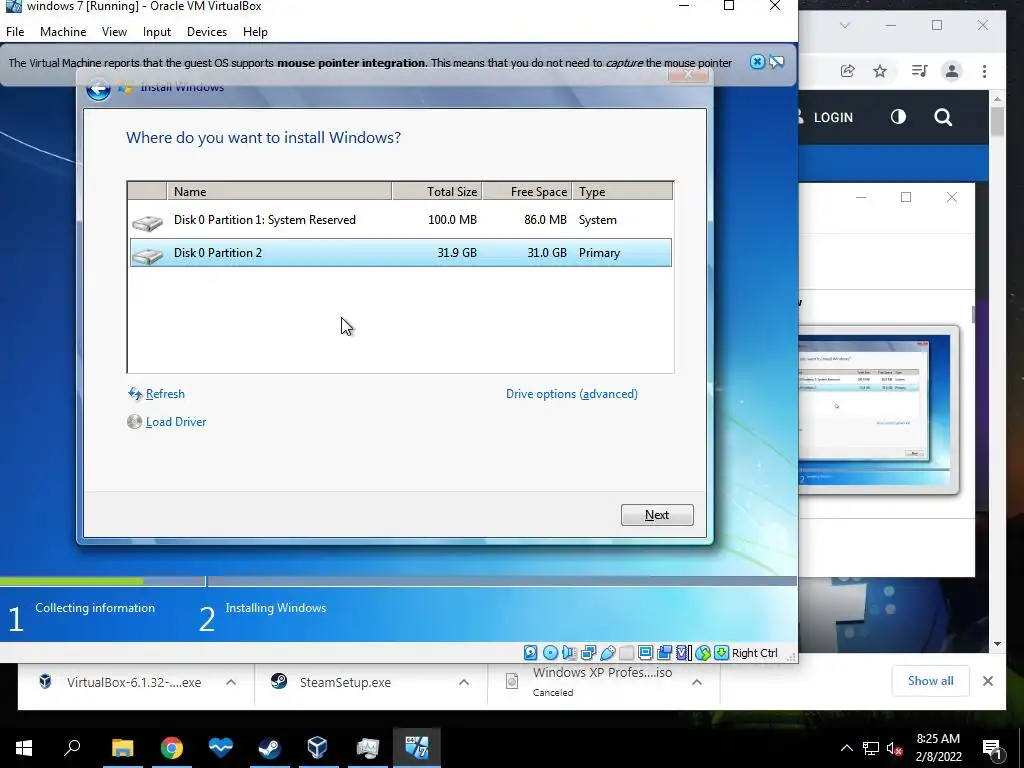
Task: Open VirtualBox Manager from the taskbar
Action: tap(317, 748)
